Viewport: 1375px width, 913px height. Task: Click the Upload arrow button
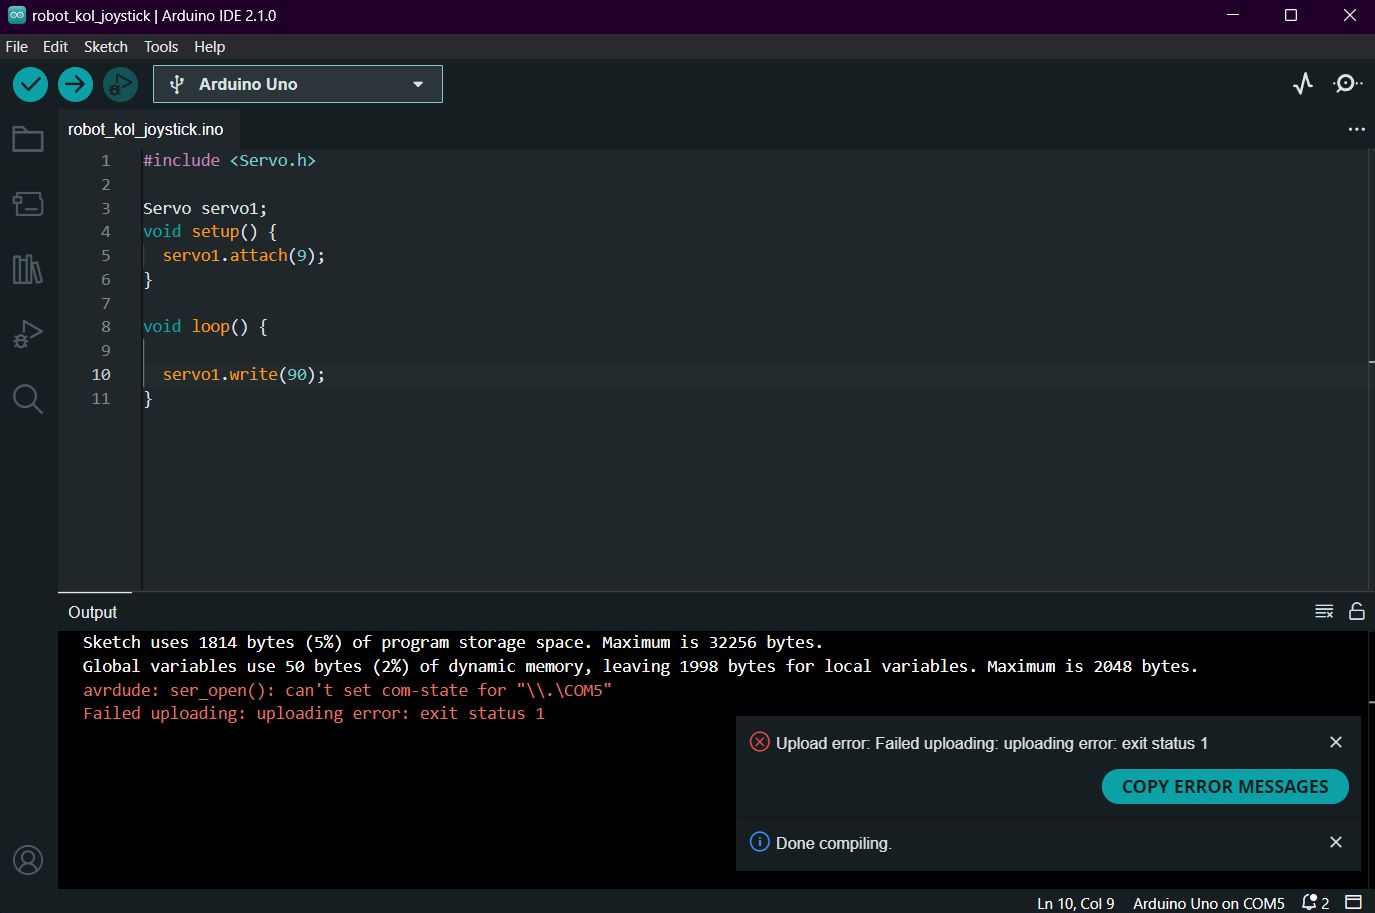point(75,85)
